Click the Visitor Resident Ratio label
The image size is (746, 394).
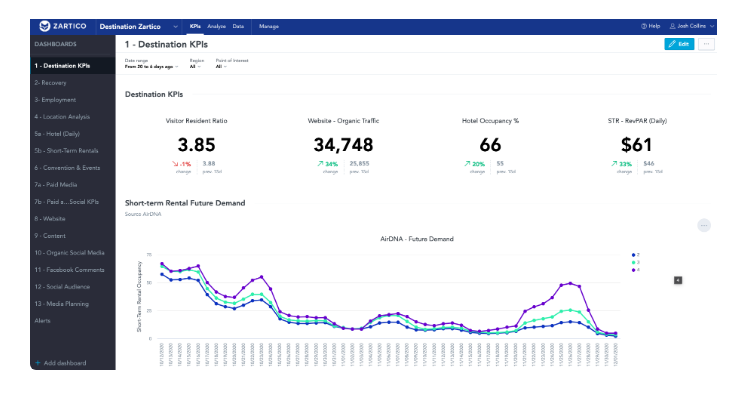(196, 121)
